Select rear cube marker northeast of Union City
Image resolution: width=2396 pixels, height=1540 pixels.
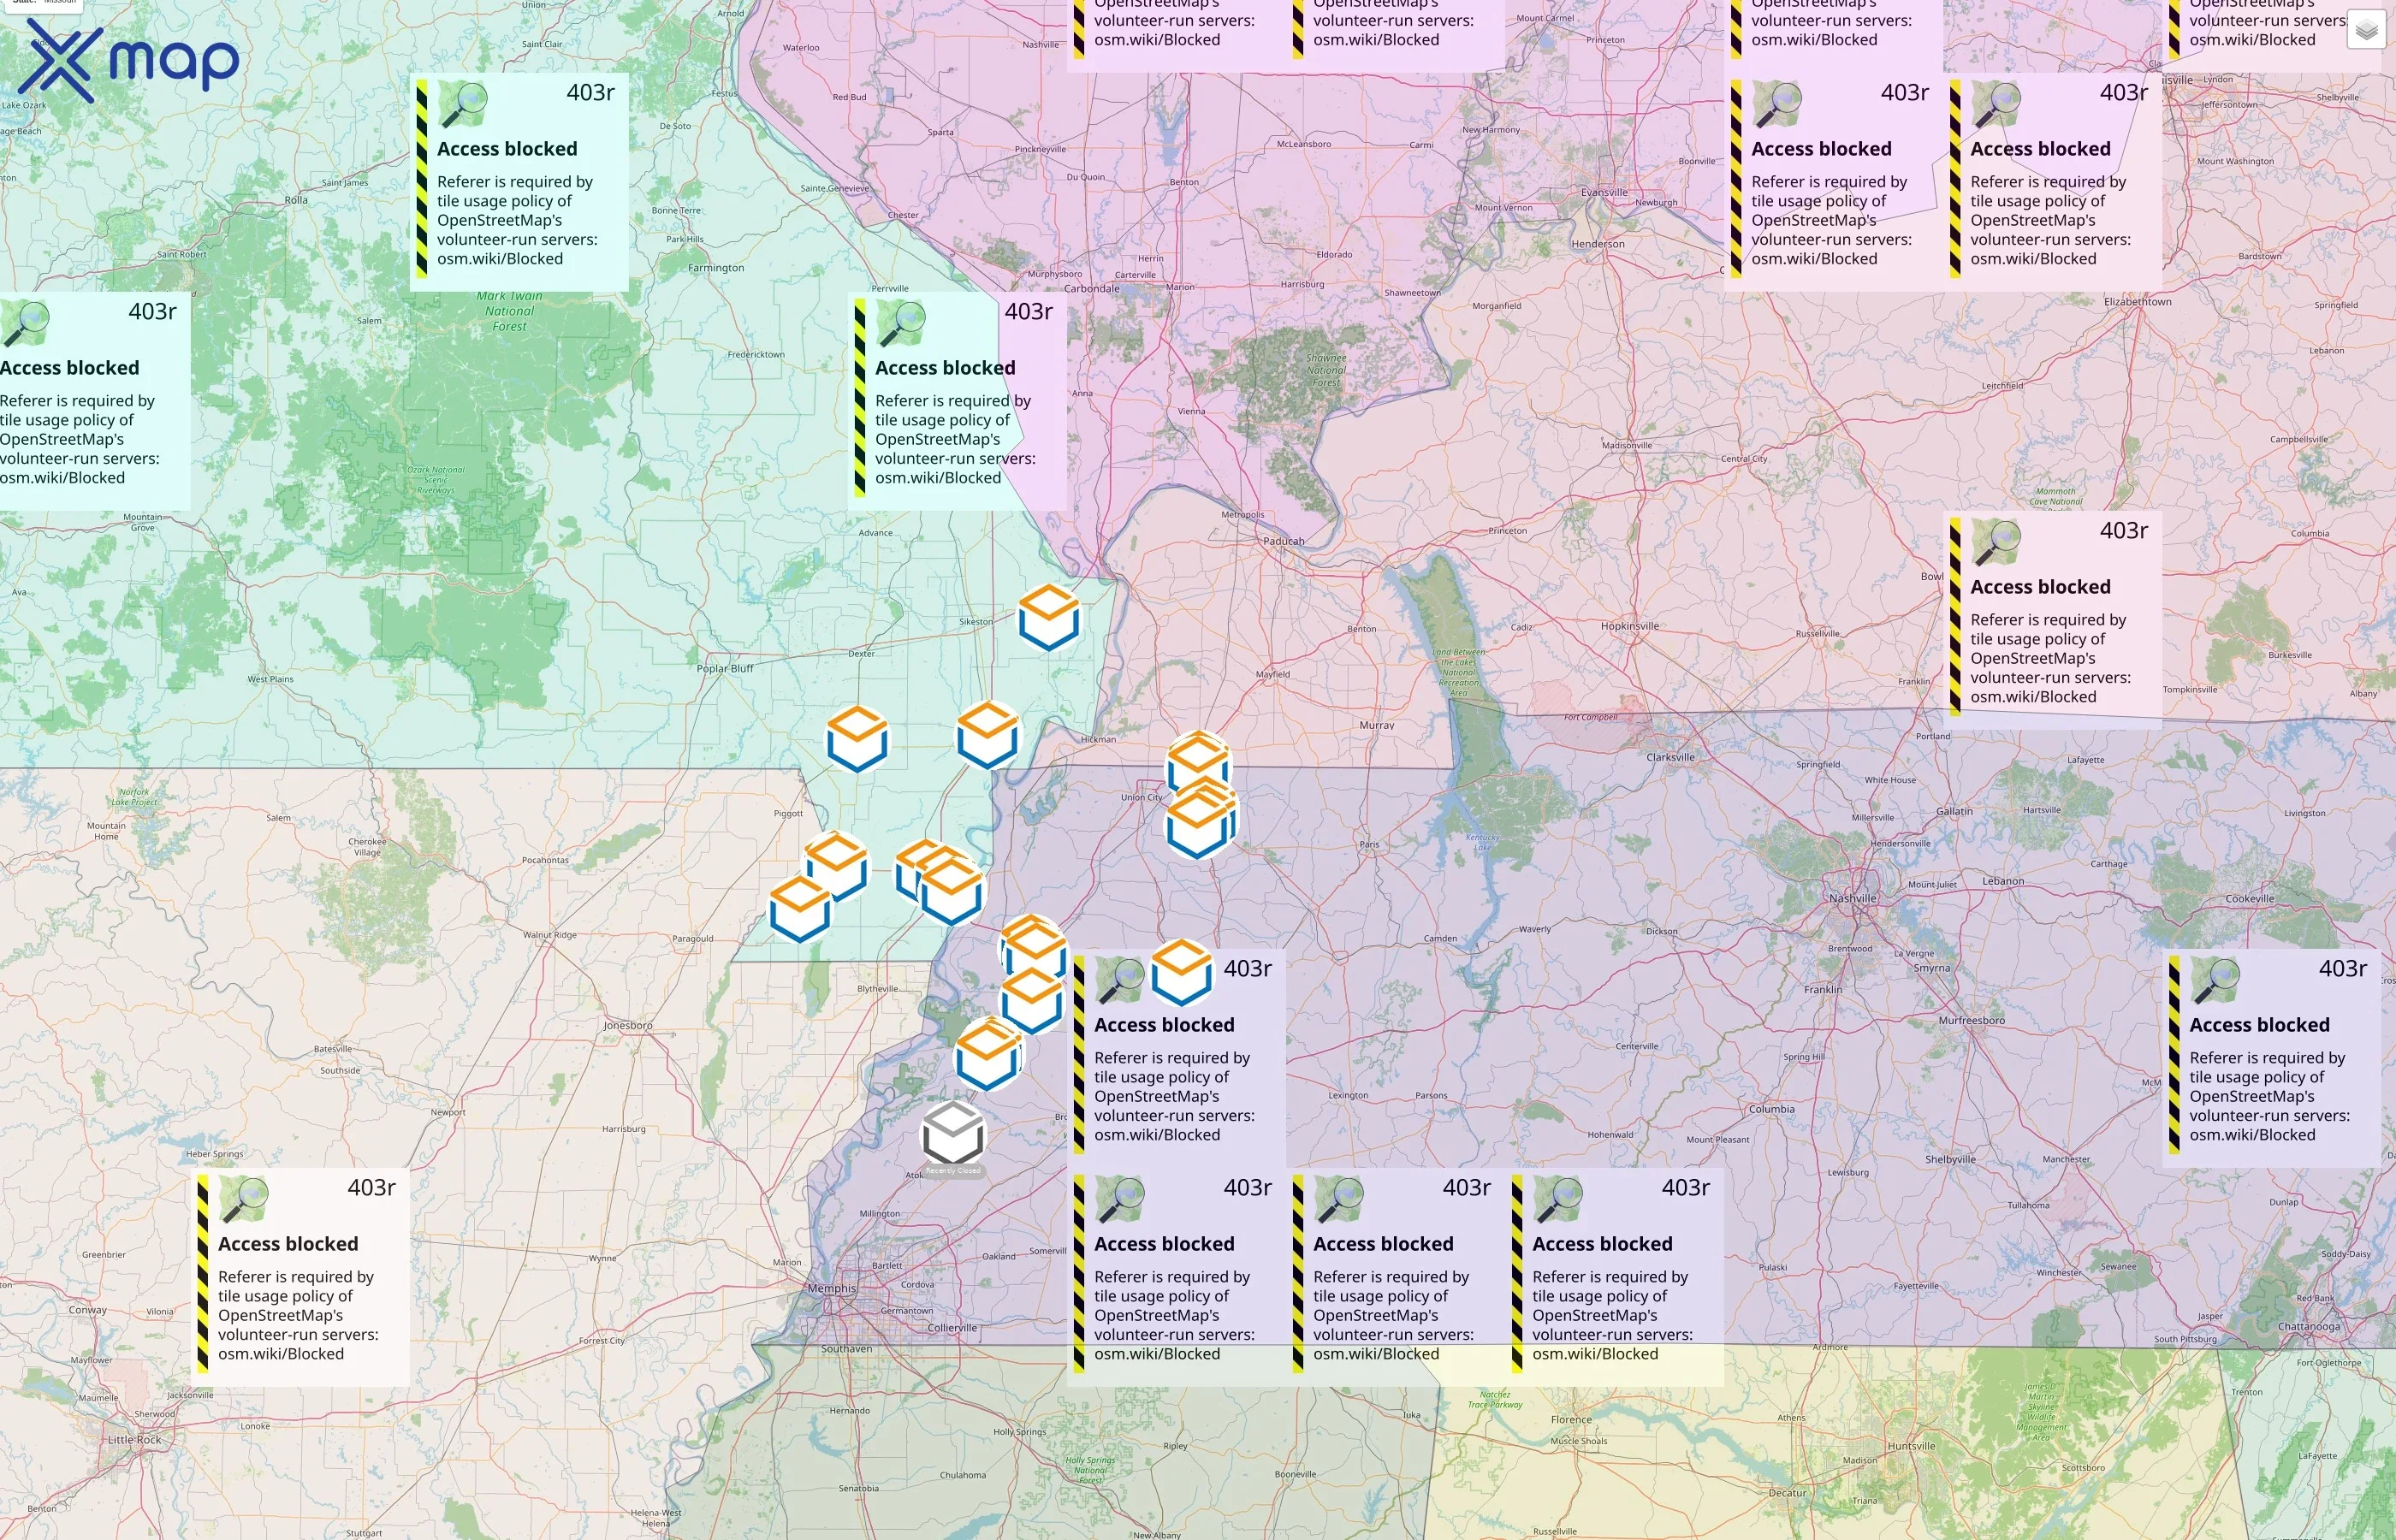click(x=1198, y=762)
